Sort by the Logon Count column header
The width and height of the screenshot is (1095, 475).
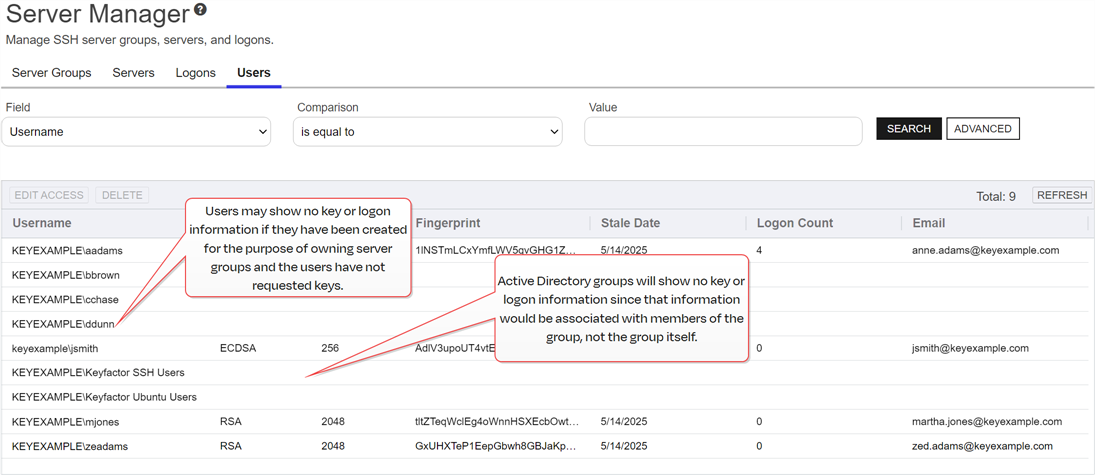(795, 223)
